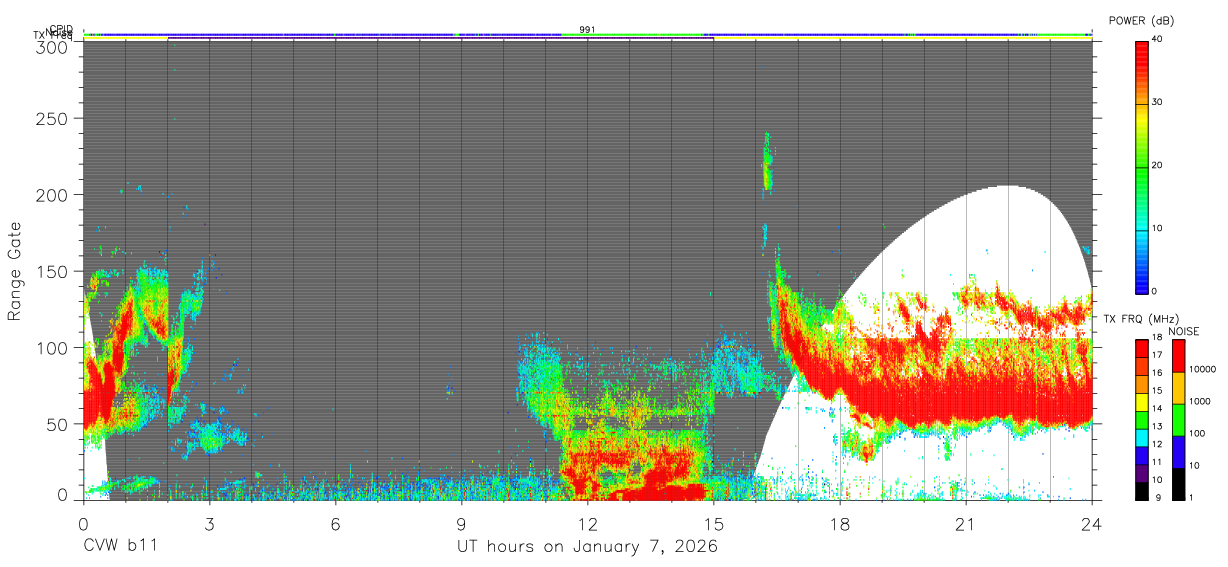Click the 20 label on the power colorbar

coord(1158,165)
